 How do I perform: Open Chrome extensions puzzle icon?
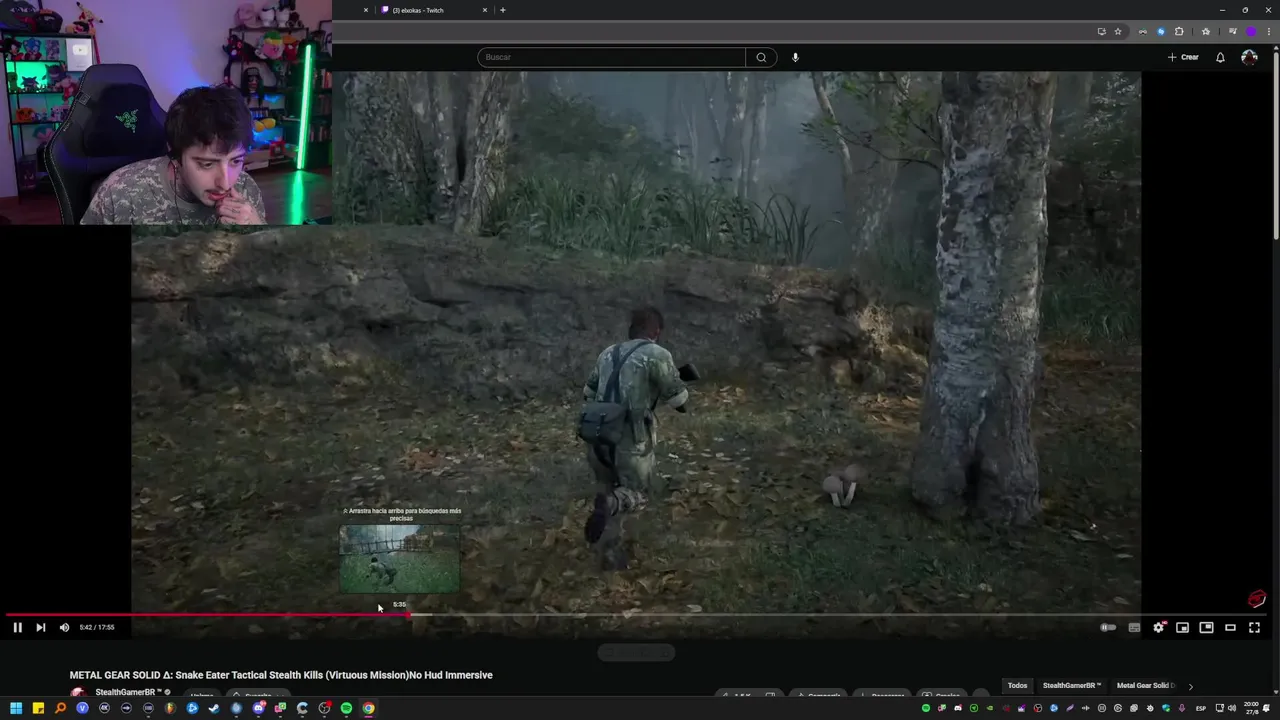[1179, 31]
